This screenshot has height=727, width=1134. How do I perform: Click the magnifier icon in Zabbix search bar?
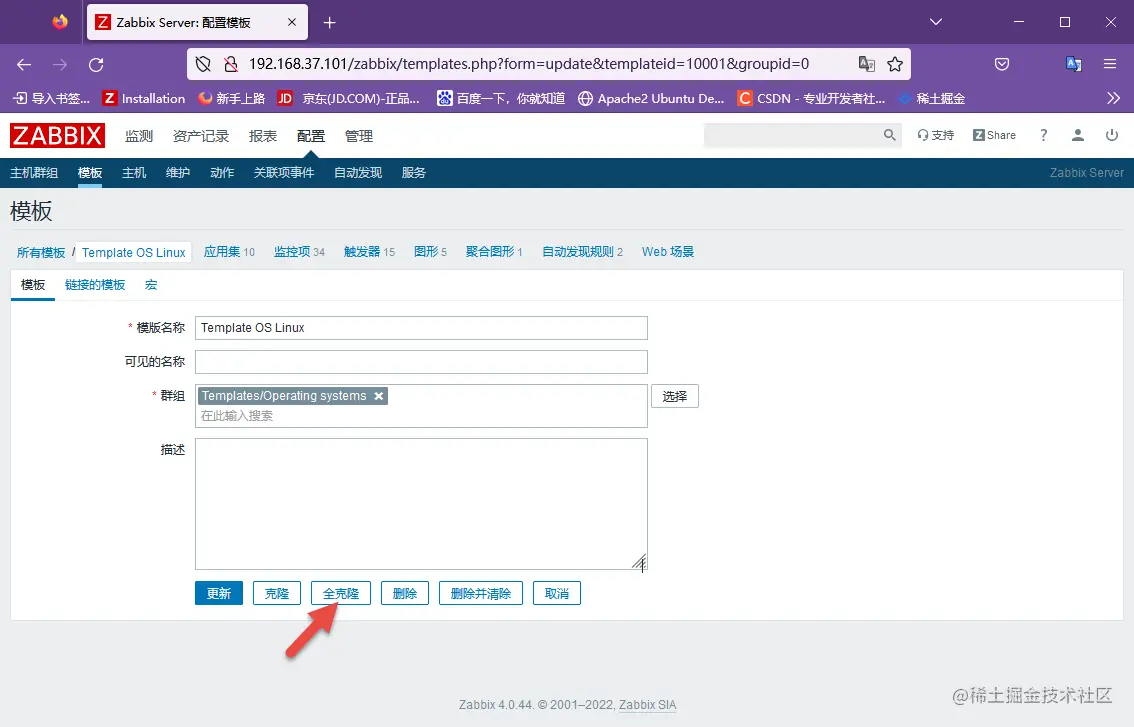click(x=889, y=134)
